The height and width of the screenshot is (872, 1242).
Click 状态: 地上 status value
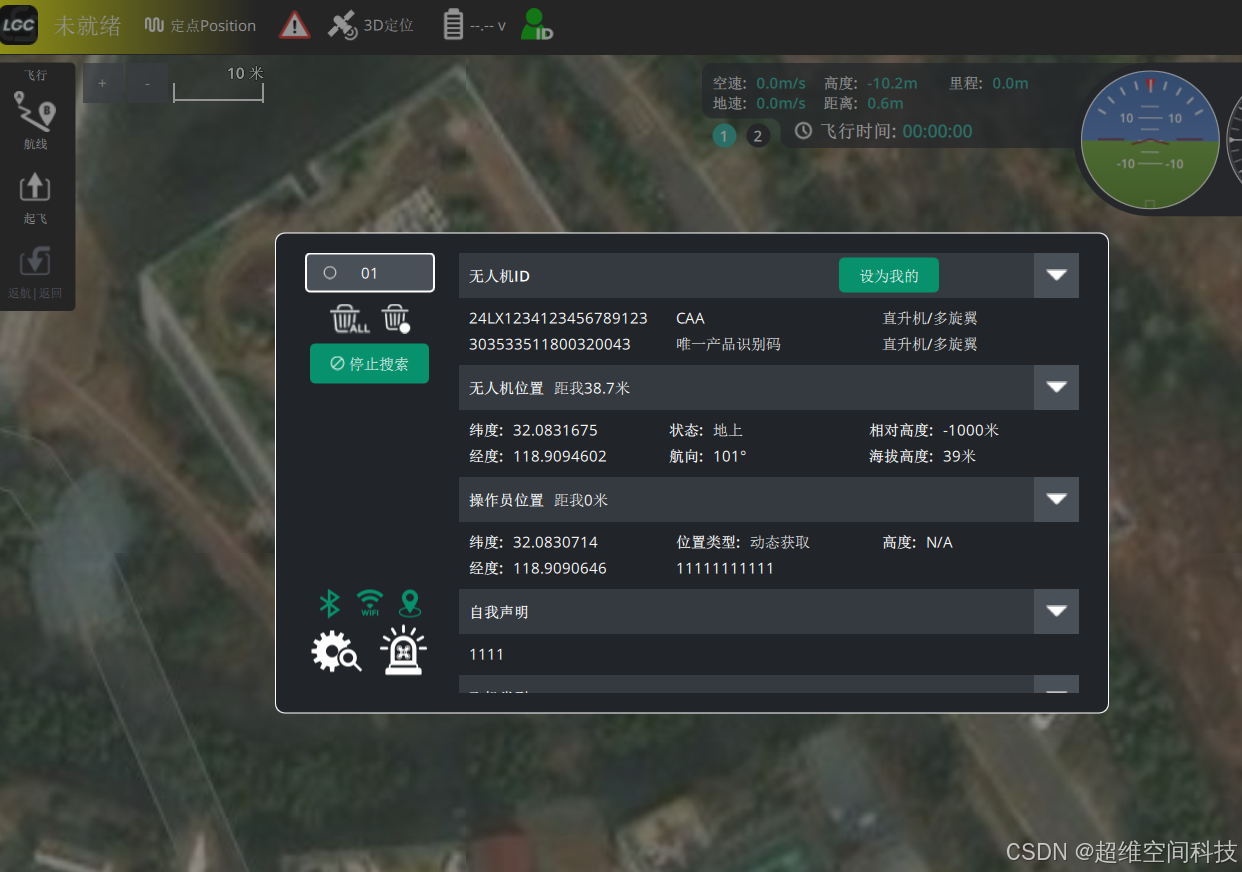(706, 430)
